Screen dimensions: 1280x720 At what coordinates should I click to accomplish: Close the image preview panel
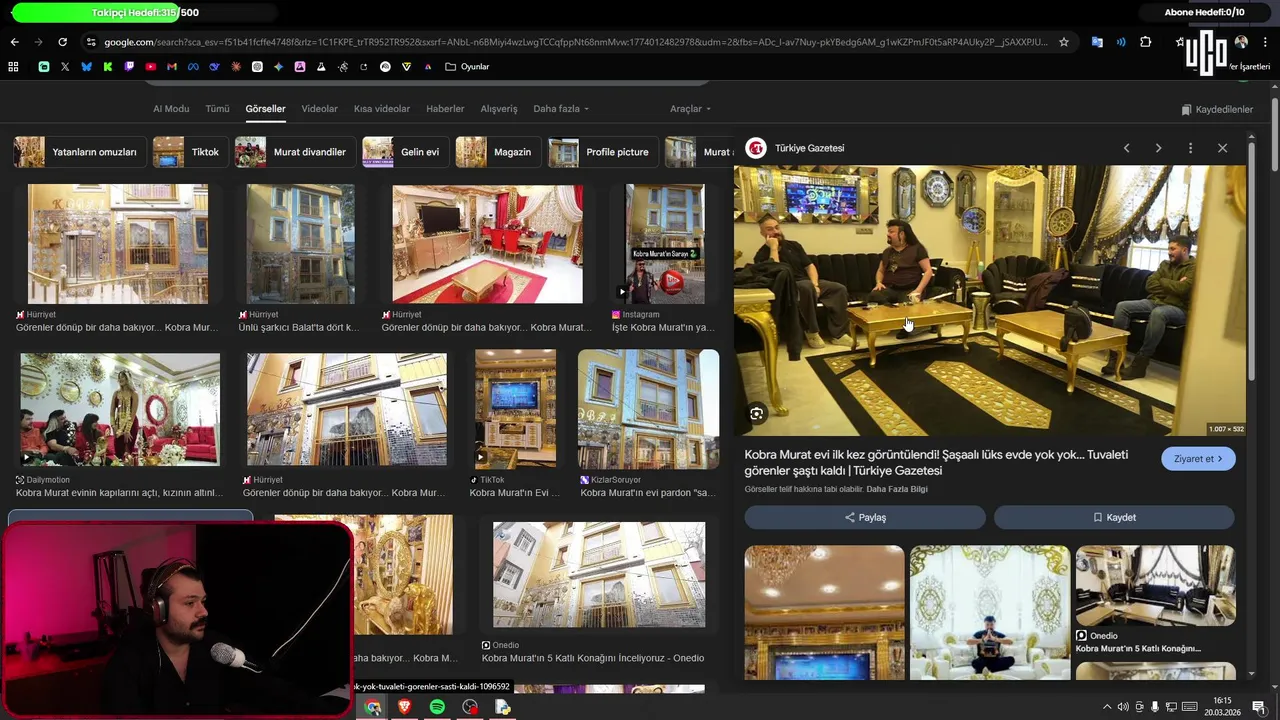point(1222,148)
